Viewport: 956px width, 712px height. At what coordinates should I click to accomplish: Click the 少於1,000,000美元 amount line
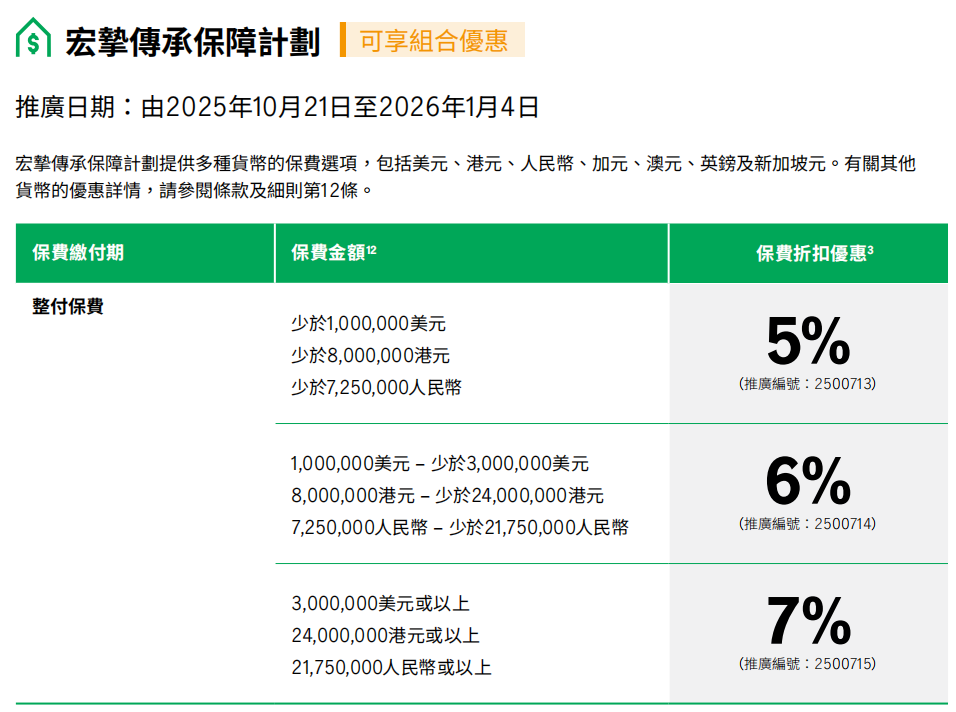tap(368, 324)
